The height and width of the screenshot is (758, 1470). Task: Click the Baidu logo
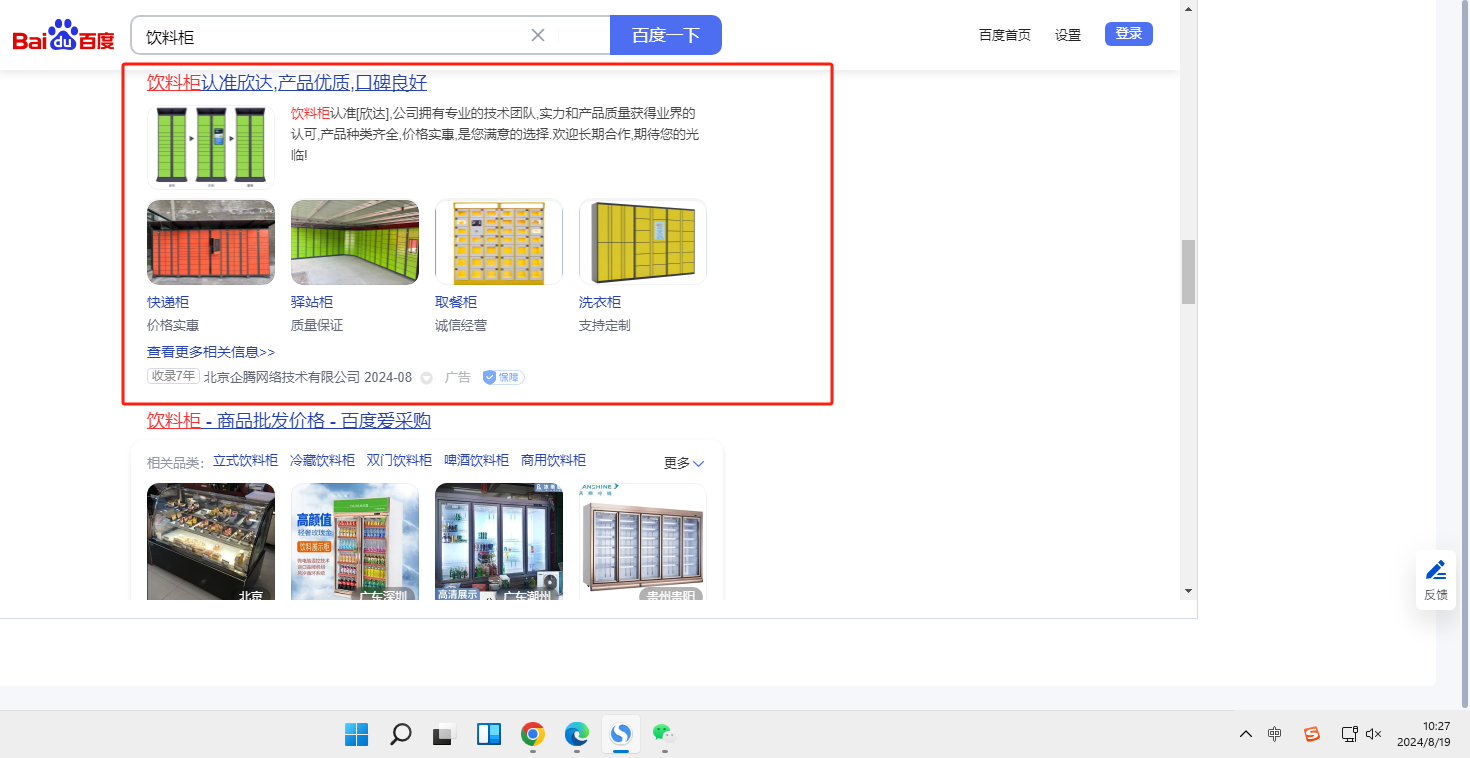pyautogui.click(x=64, y=36)
